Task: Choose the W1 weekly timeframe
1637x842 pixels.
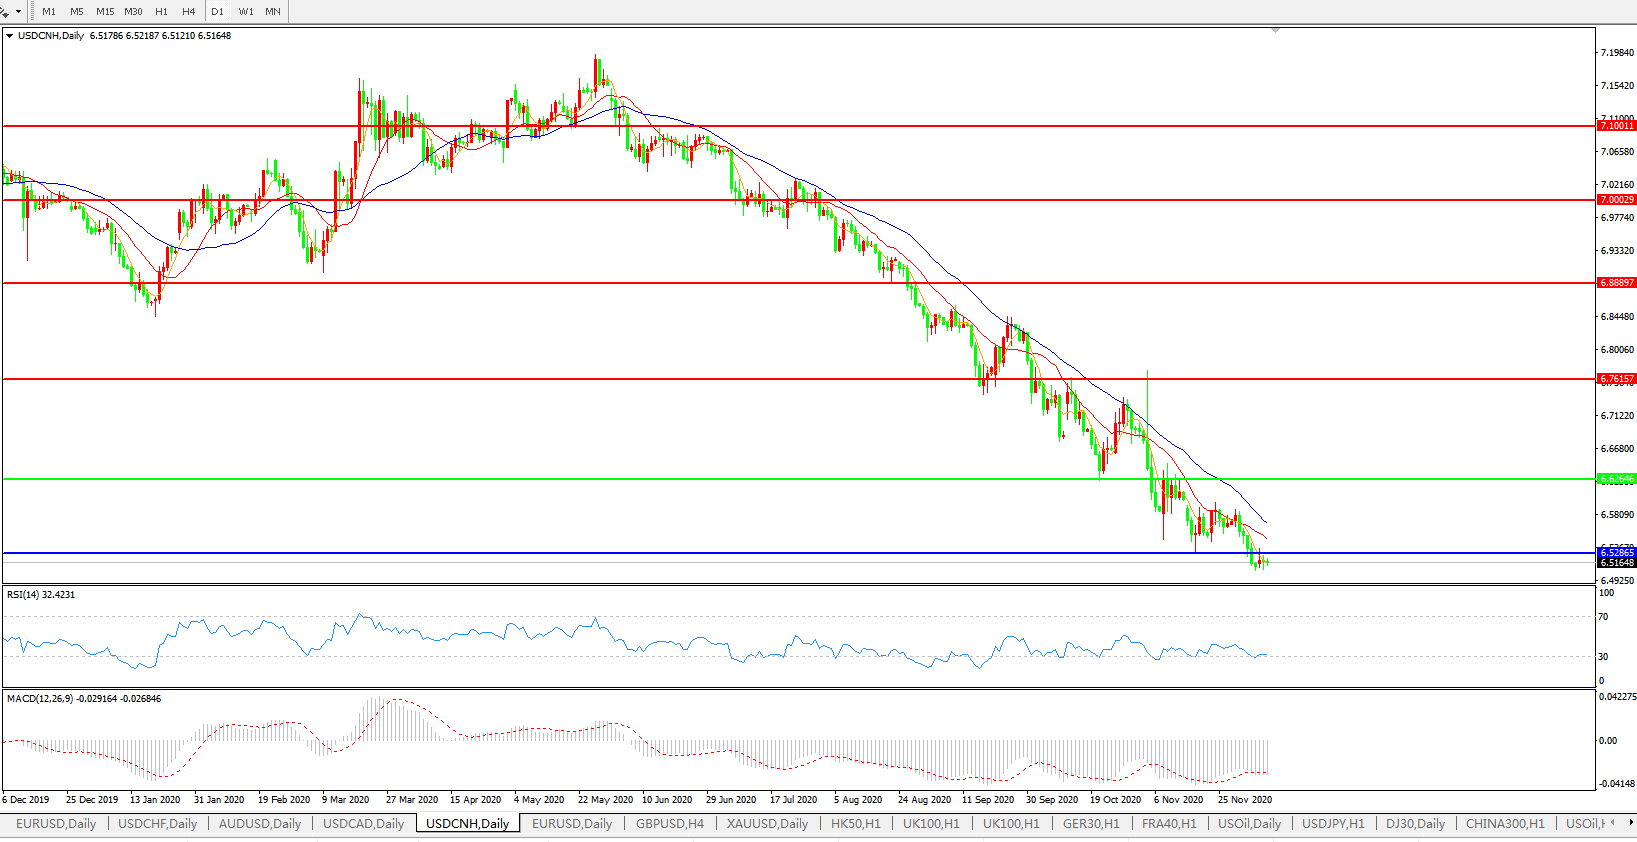Action: (x=246, y=12)
